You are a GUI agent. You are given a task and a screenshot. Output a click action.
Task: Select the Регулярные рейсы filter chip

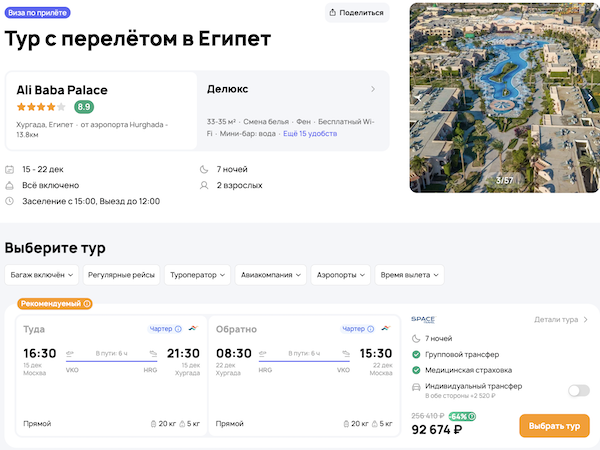(x=121, y=275)
